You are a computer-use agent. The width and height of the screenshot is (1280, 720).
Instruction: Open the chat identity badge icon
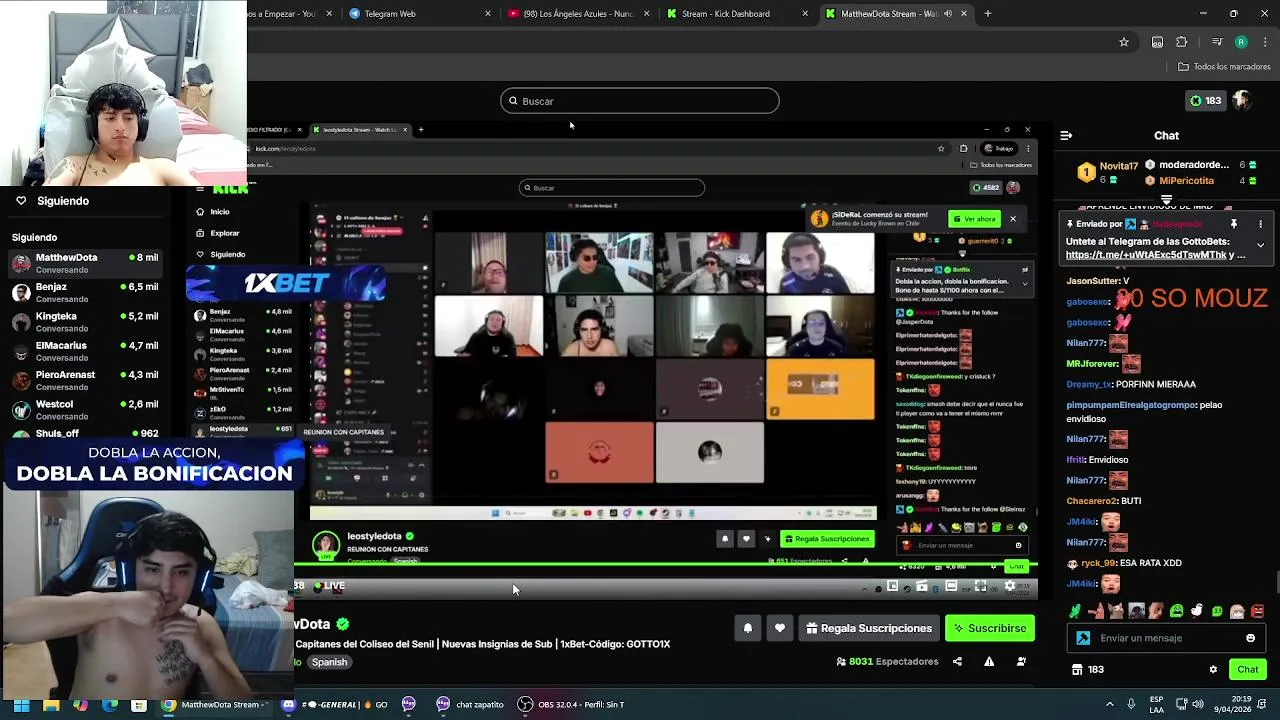1083,638
